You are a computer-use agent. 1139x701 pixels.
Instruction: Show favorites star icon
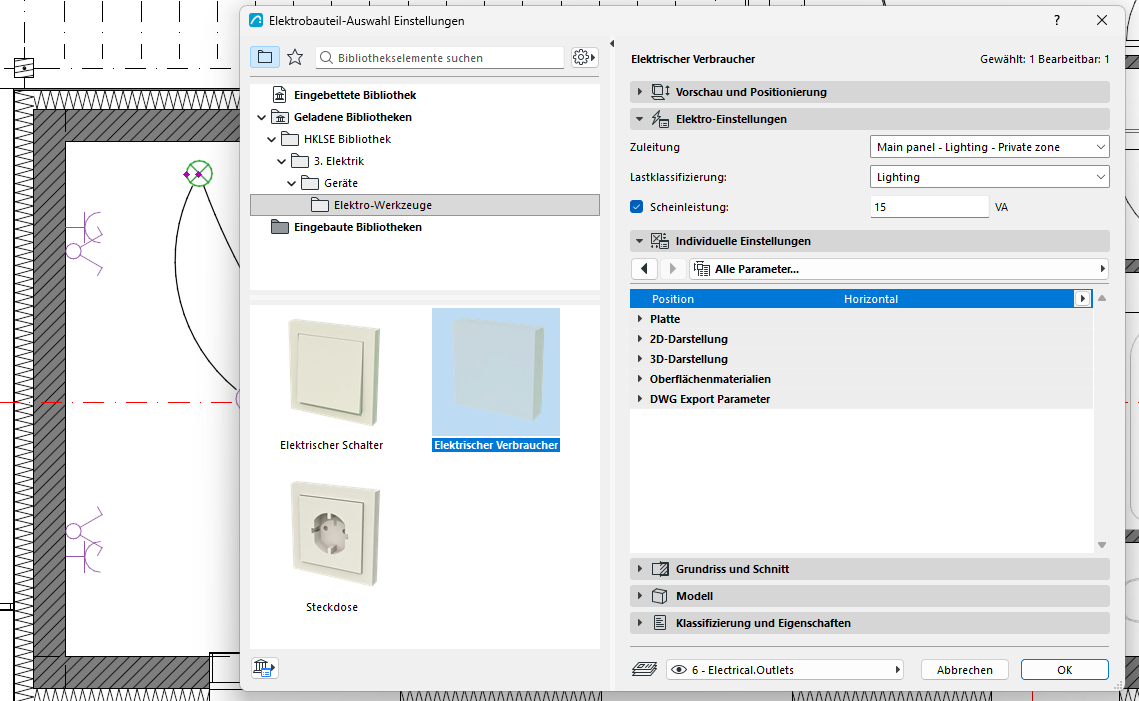click(295, 57)
